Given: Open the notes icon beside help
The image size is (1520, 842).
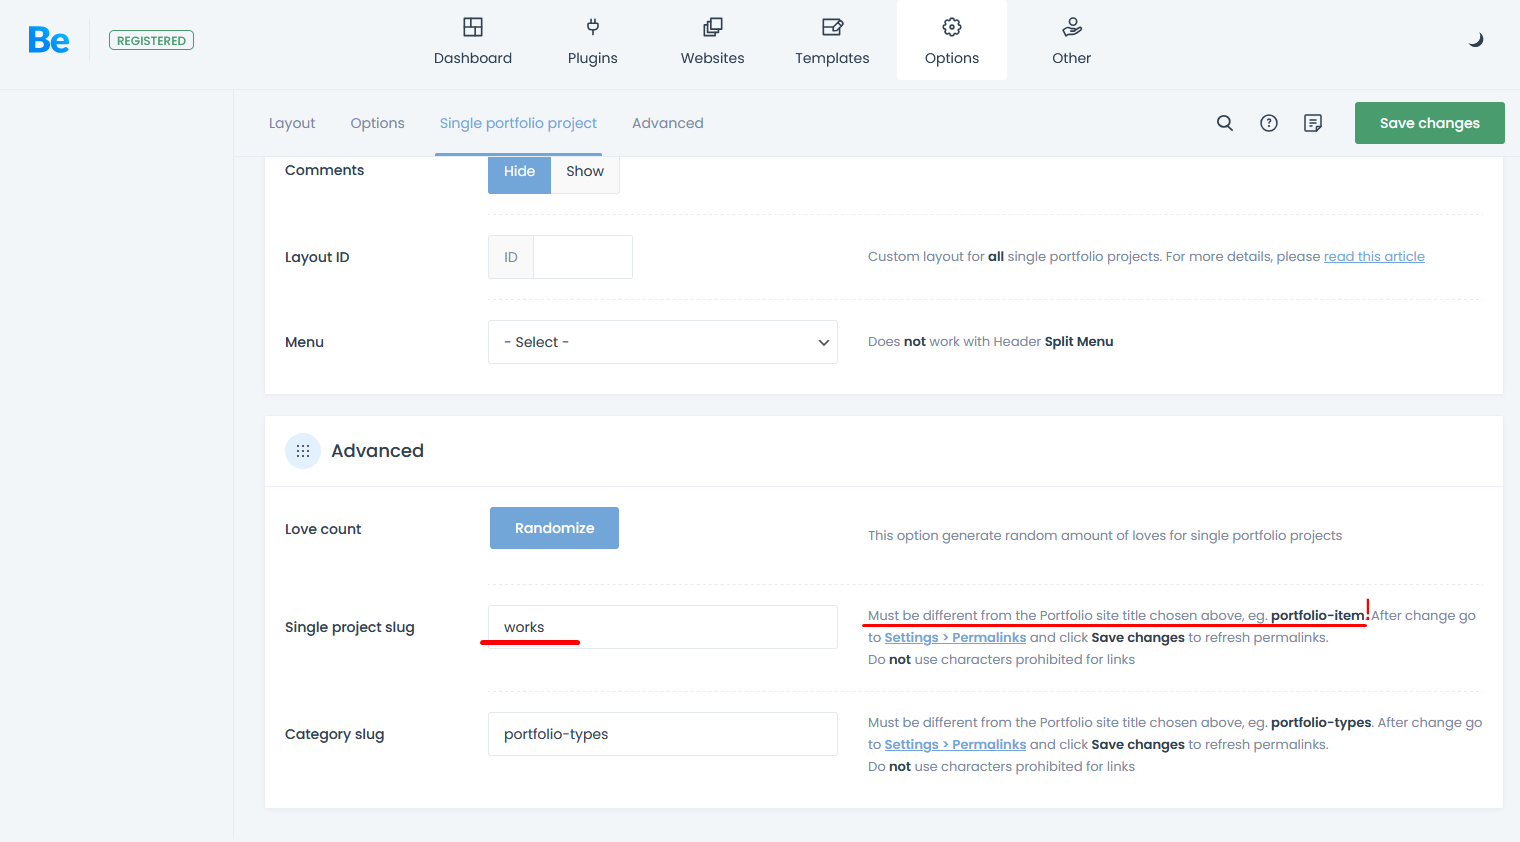Looking at the screenshot, I should [1313, 123].
